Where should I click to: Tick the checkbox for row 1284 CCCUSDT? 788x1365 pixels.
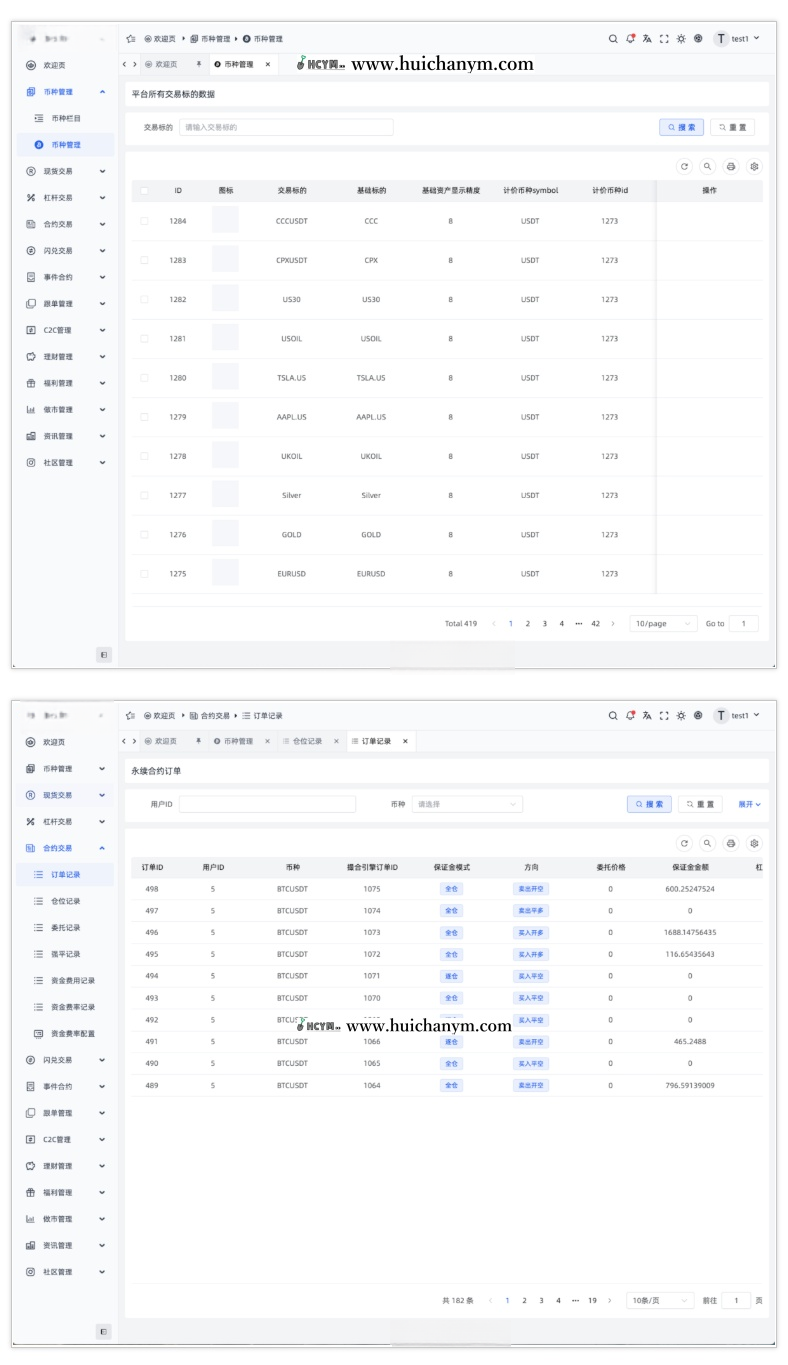144,221
